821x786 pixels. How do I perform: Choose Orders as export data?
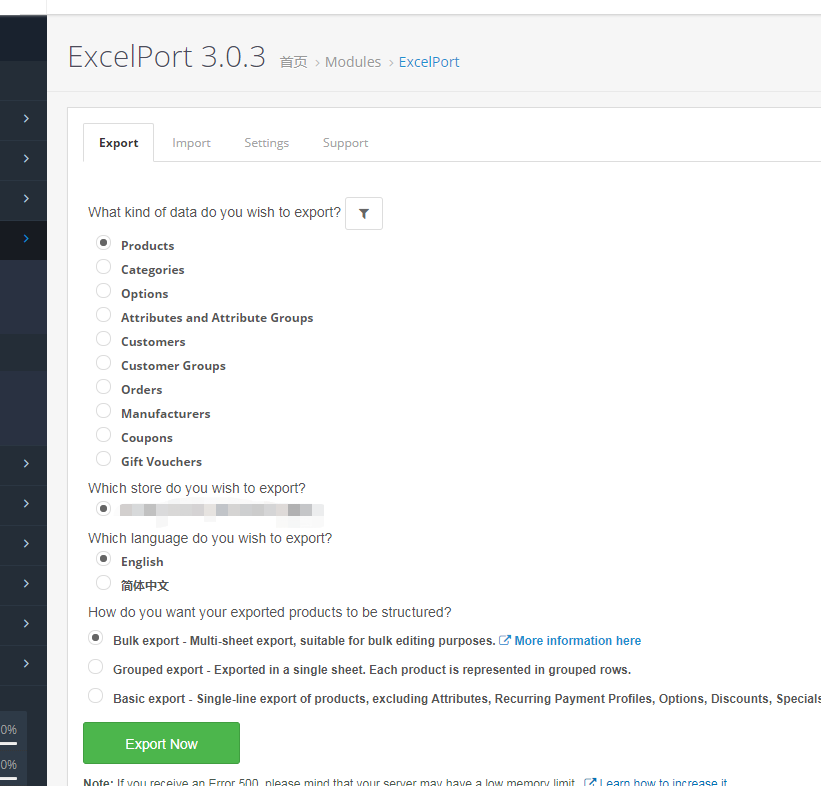[x=104, y=387]
